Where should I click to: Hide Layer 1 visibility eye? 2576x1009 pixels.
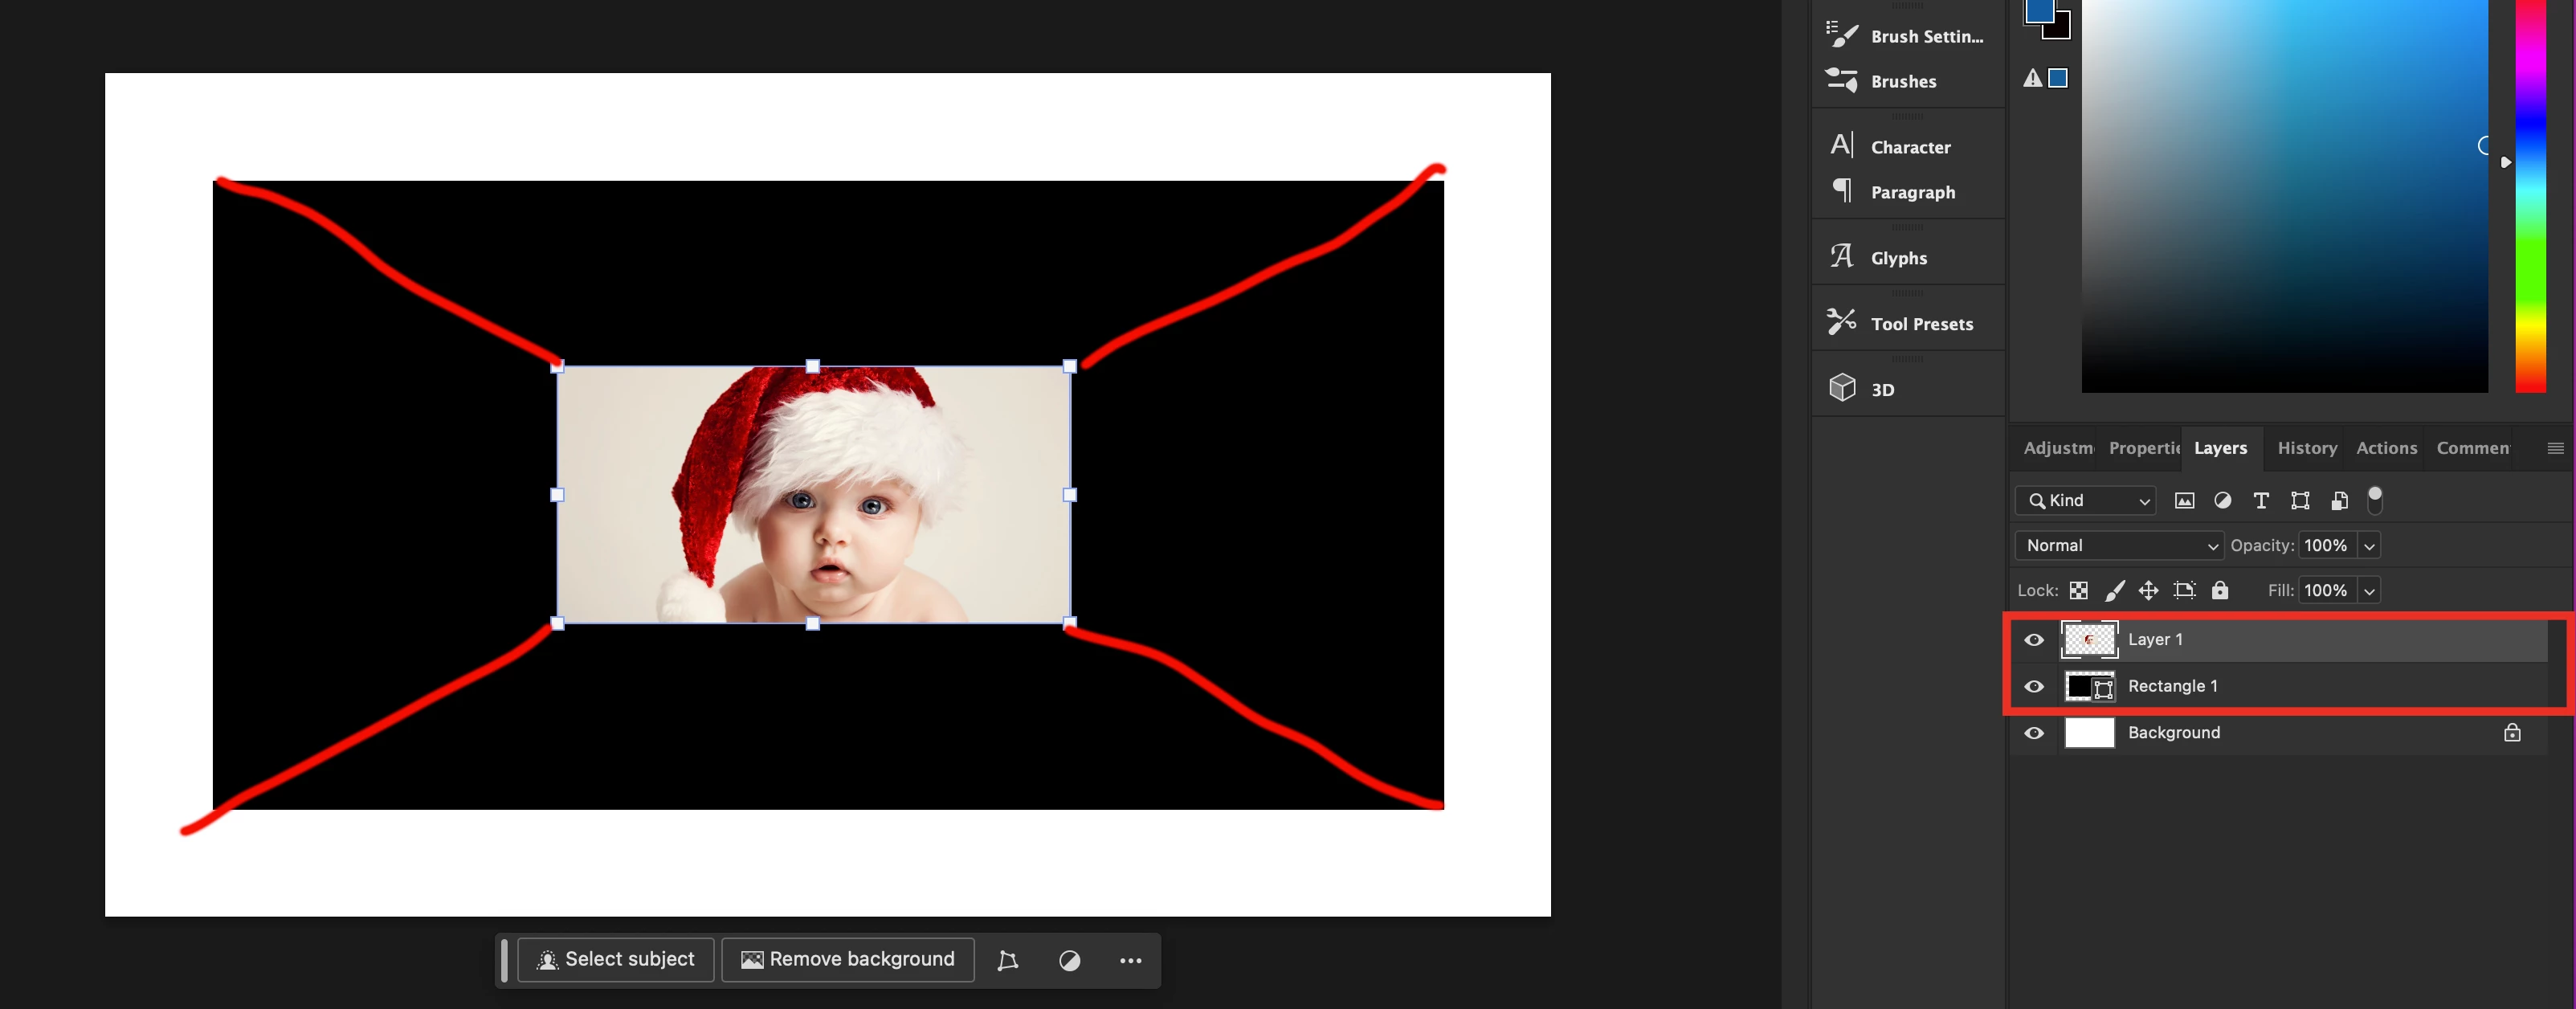click(2033, 640)
